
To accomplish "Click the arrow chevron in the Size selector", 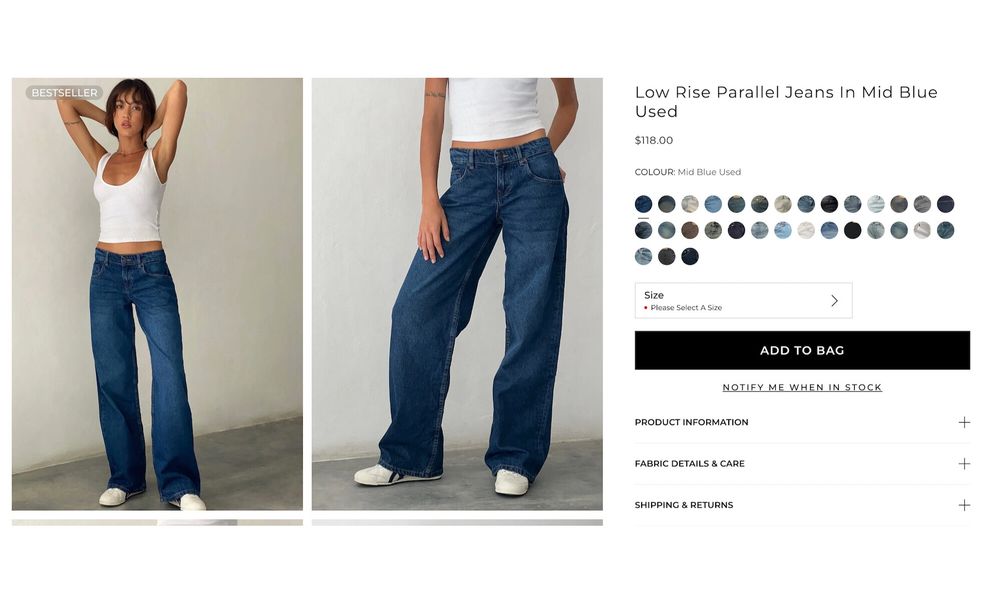I will tap(834, 301).
